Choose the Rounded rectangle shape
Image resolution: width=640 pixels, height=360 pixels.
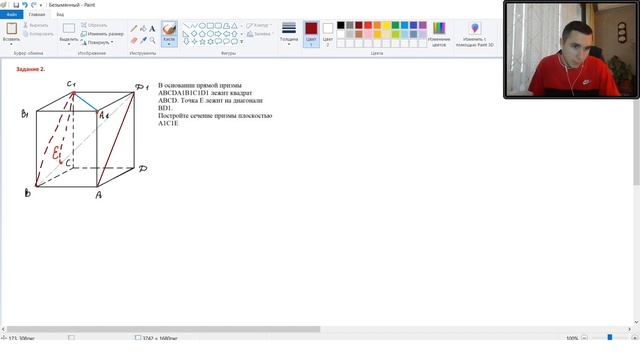(x=218, y=25)
